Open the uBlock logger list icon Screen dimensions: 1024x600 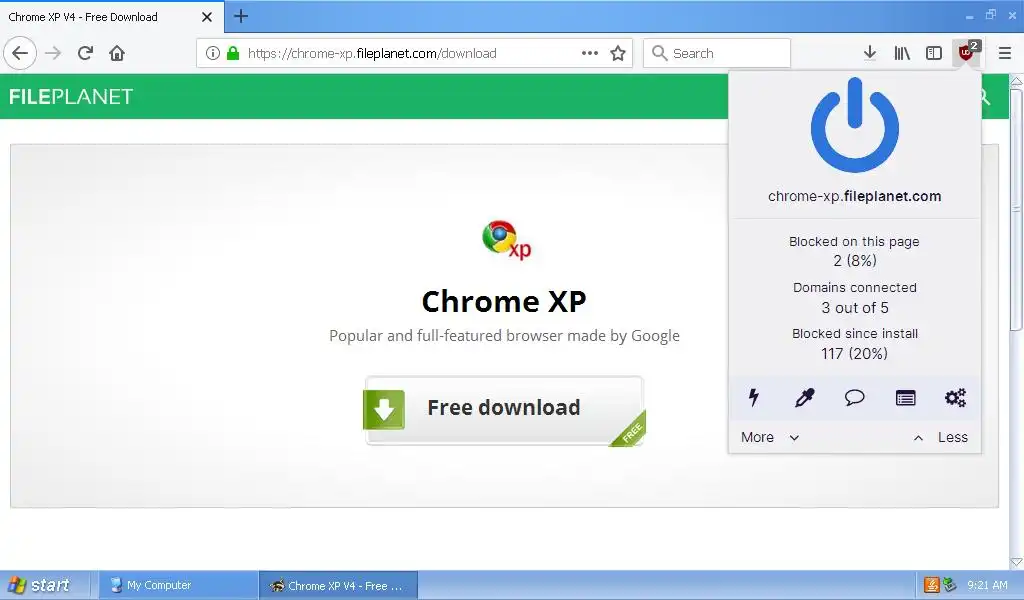click(905, 397)
